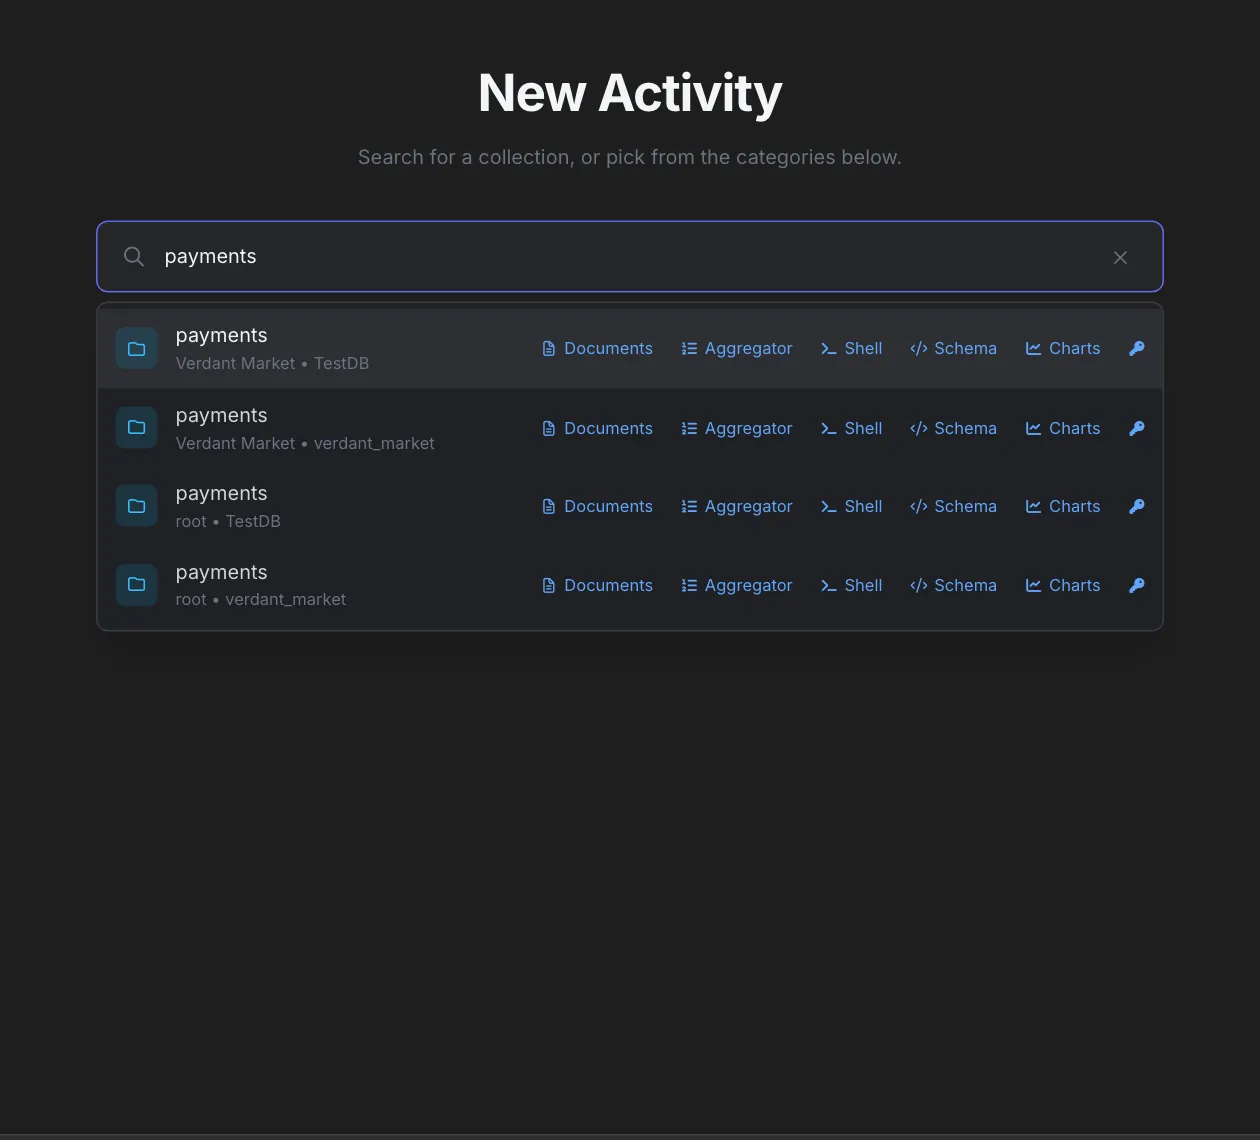Open Documents for Verdant Market TestDB payments
Image resolution: width=1260 pixels, height=1140 pixels.
(597, 348)
